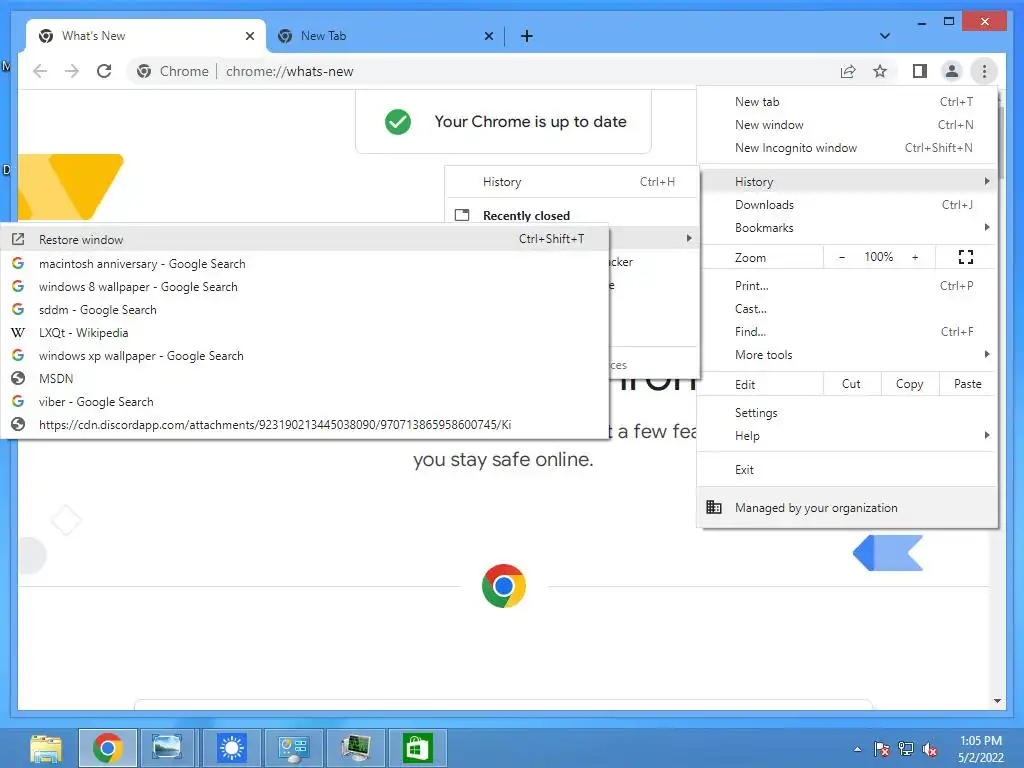
Task: Click the Restore window icon
Action: coord(18,239)
